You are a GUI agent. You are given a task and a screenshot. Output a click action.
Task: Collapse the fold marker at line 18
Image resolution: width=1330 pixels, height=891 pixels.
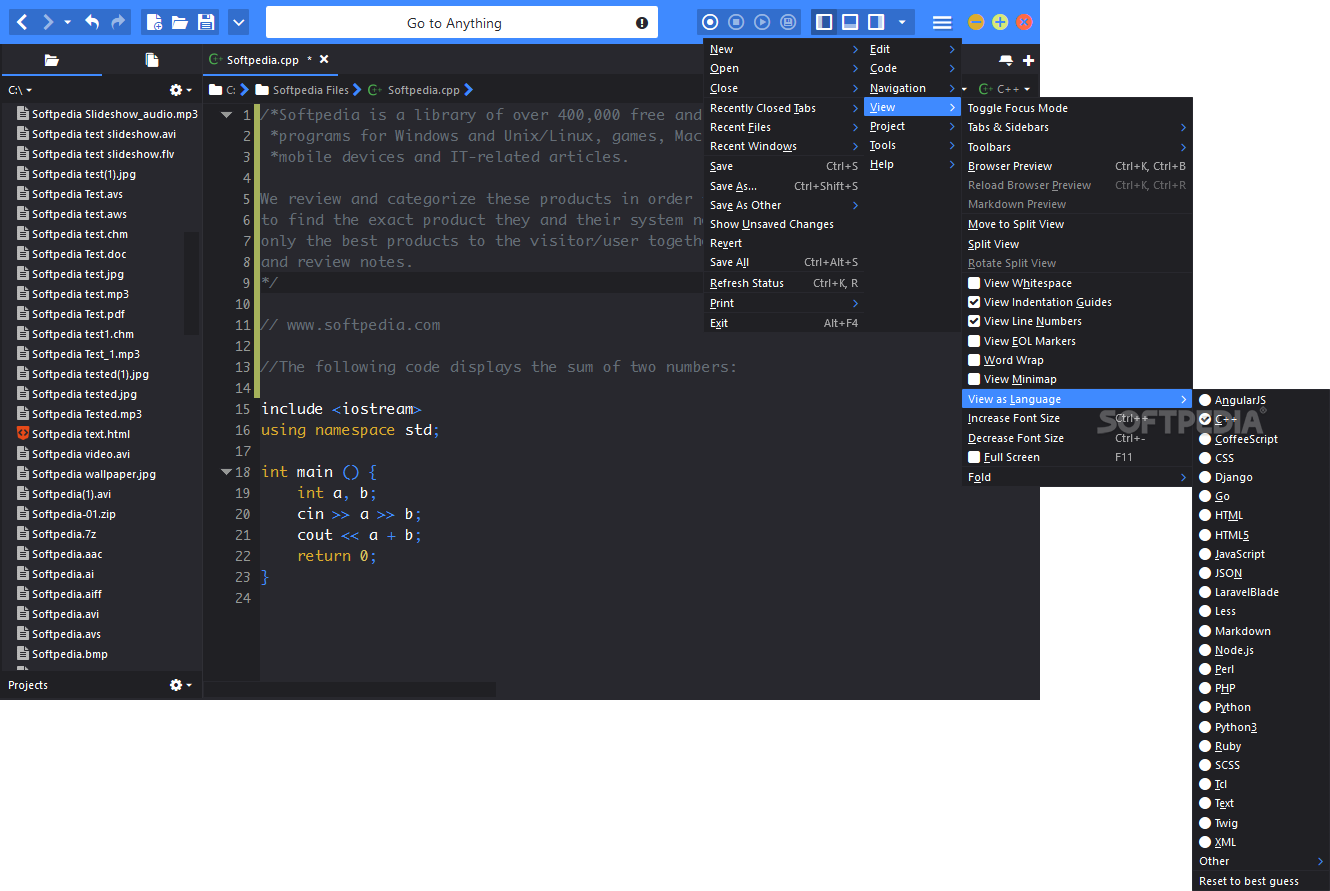[227, 472]
